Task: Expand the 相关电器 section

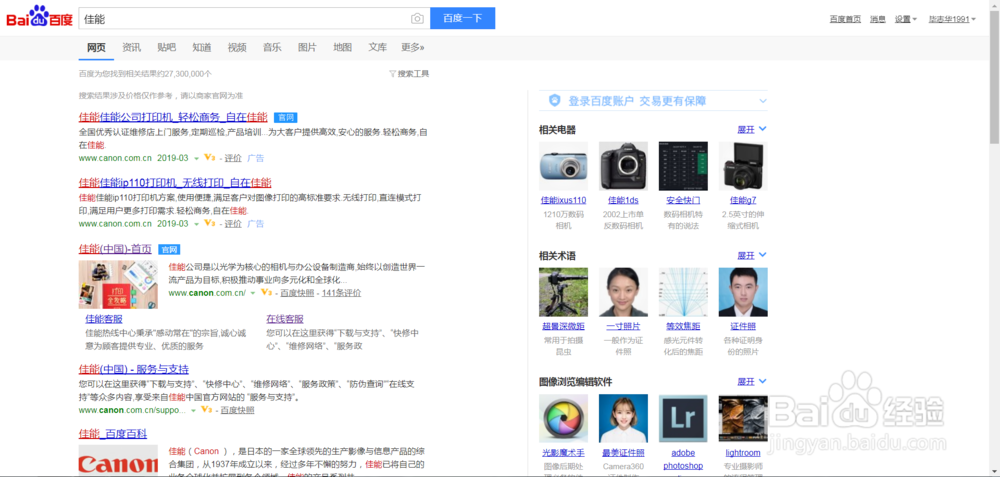Action: (x=752, y=129)
